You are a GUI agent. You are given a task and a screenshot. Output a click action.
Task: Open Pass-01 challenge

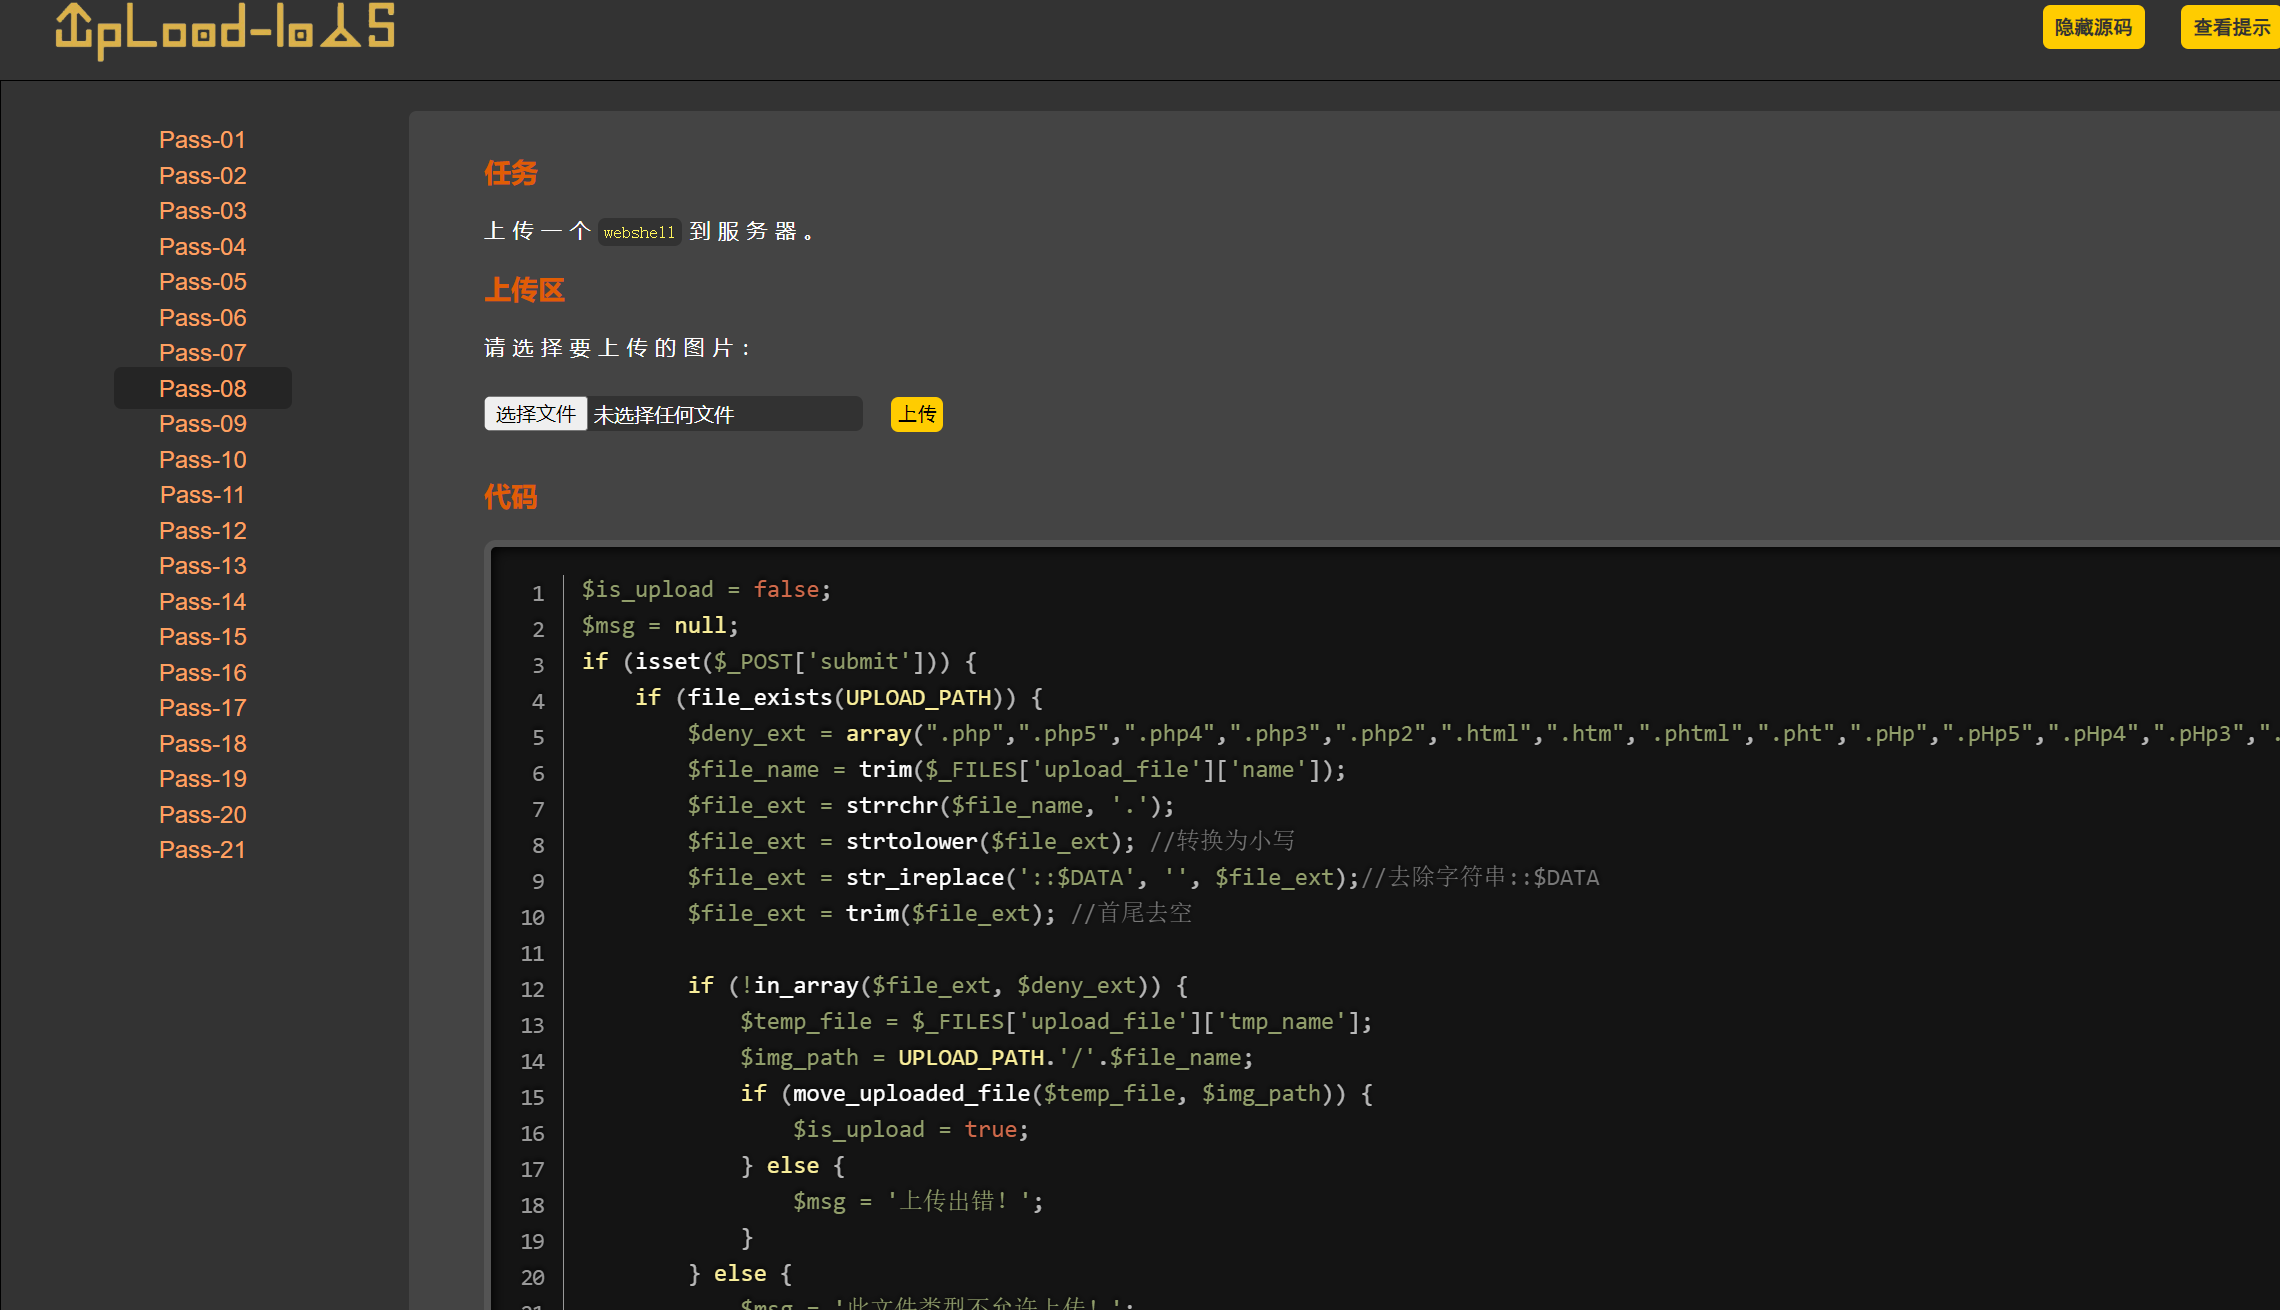(202, 140)
